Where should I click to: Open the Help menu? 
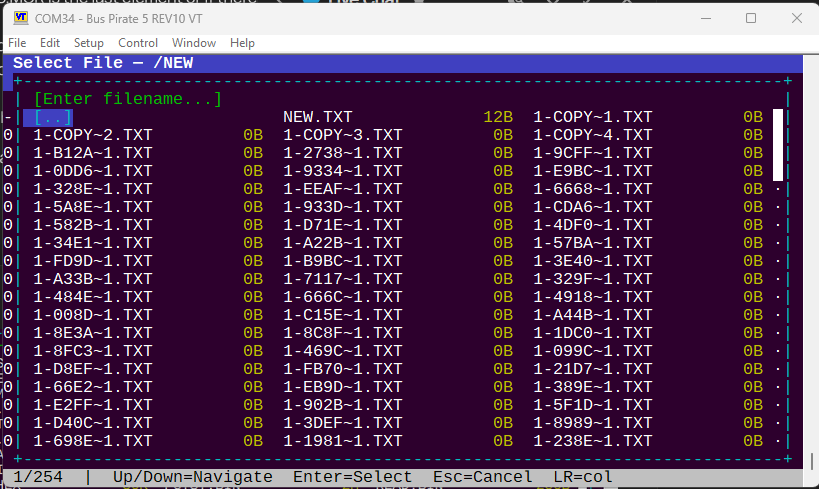click(x=242, y=43)
